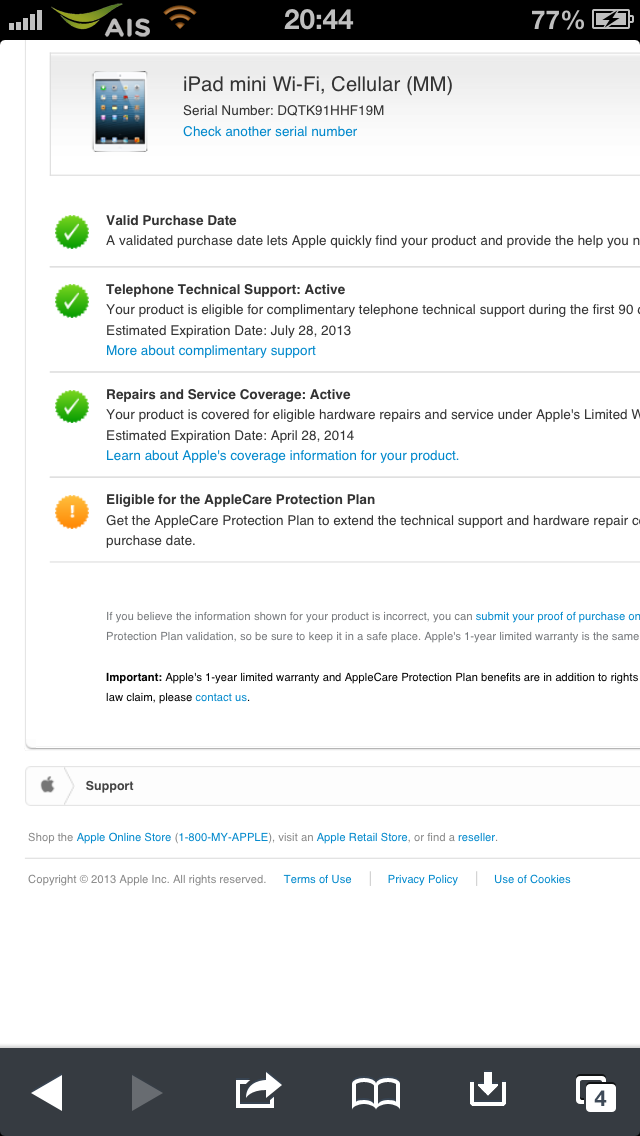Image resolution: width=640 pixels, height=1136 pixels.
Task: Tap the iPad mini product thumbnail
Action: pyautogui.click(x=120, y=111)
